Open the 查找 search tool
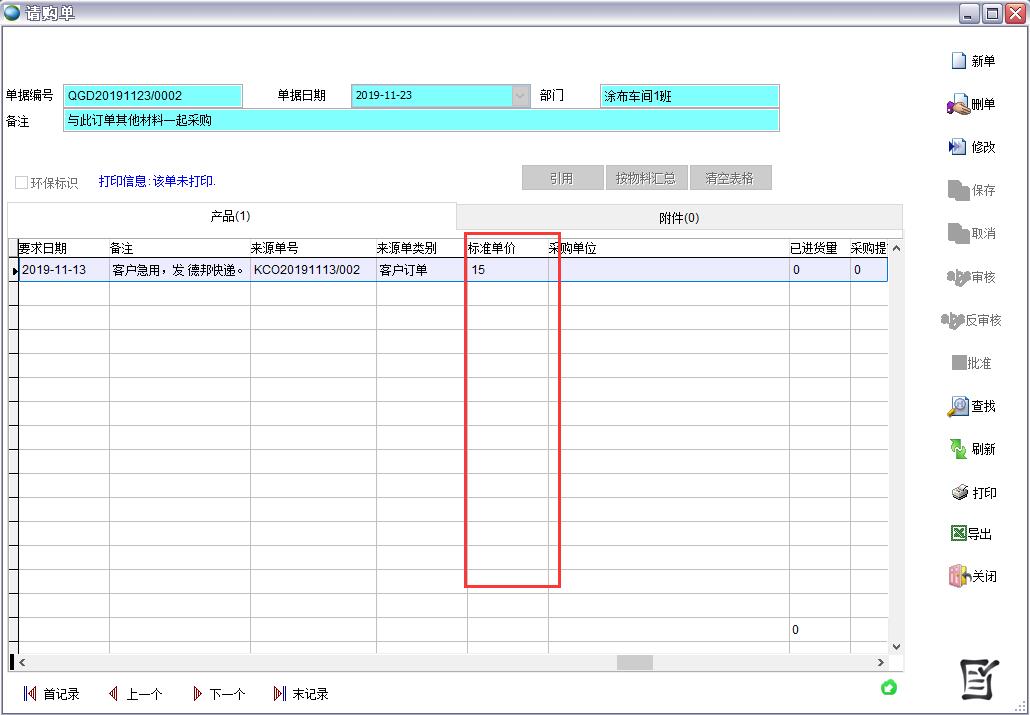Viewport: 1030px width, 715px height. click(958, 406)
